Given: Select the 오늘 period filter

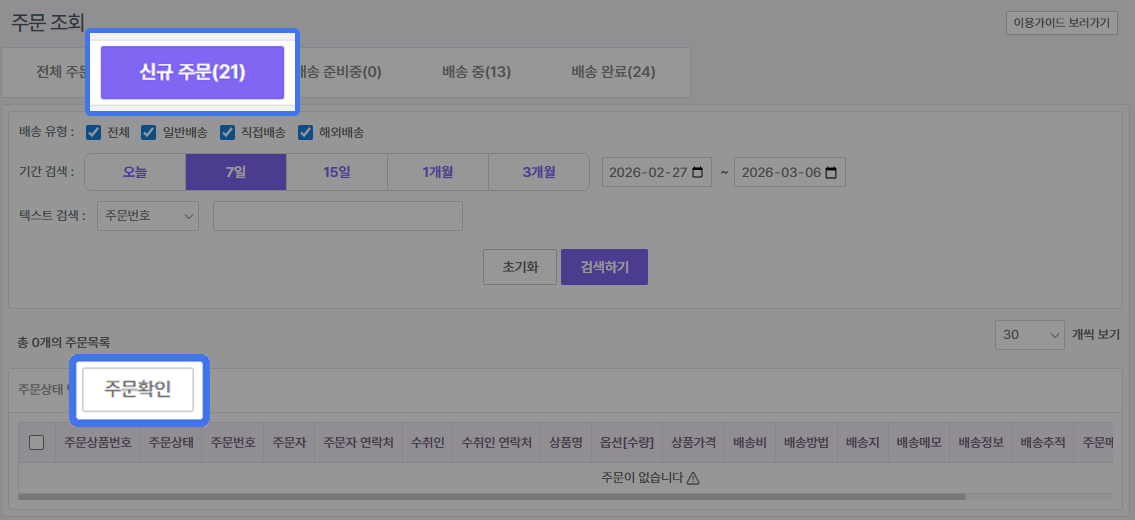Looking at the screenshot, I should point(135,172).
